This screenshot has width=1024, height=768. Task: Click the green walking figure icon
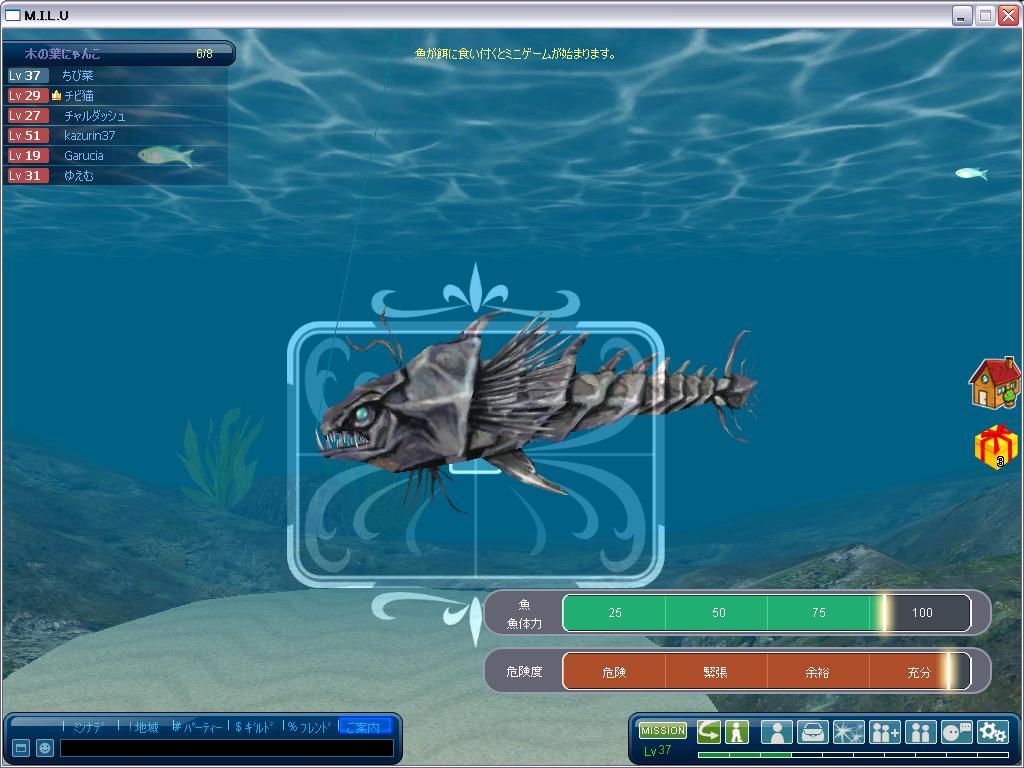738,731
